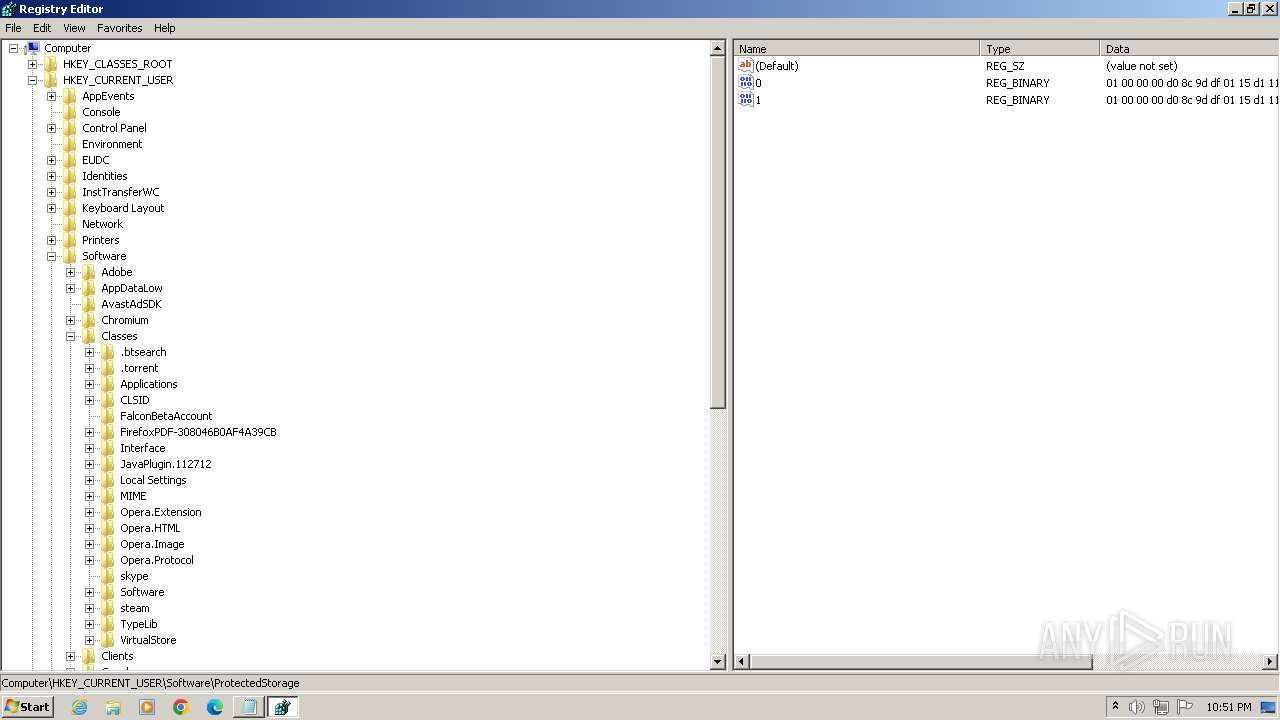Image resolution: width=1280 pixels, height=720 pixels.
Task: Select the JavaPlugin.112712 key
Action: coord(166,464)
